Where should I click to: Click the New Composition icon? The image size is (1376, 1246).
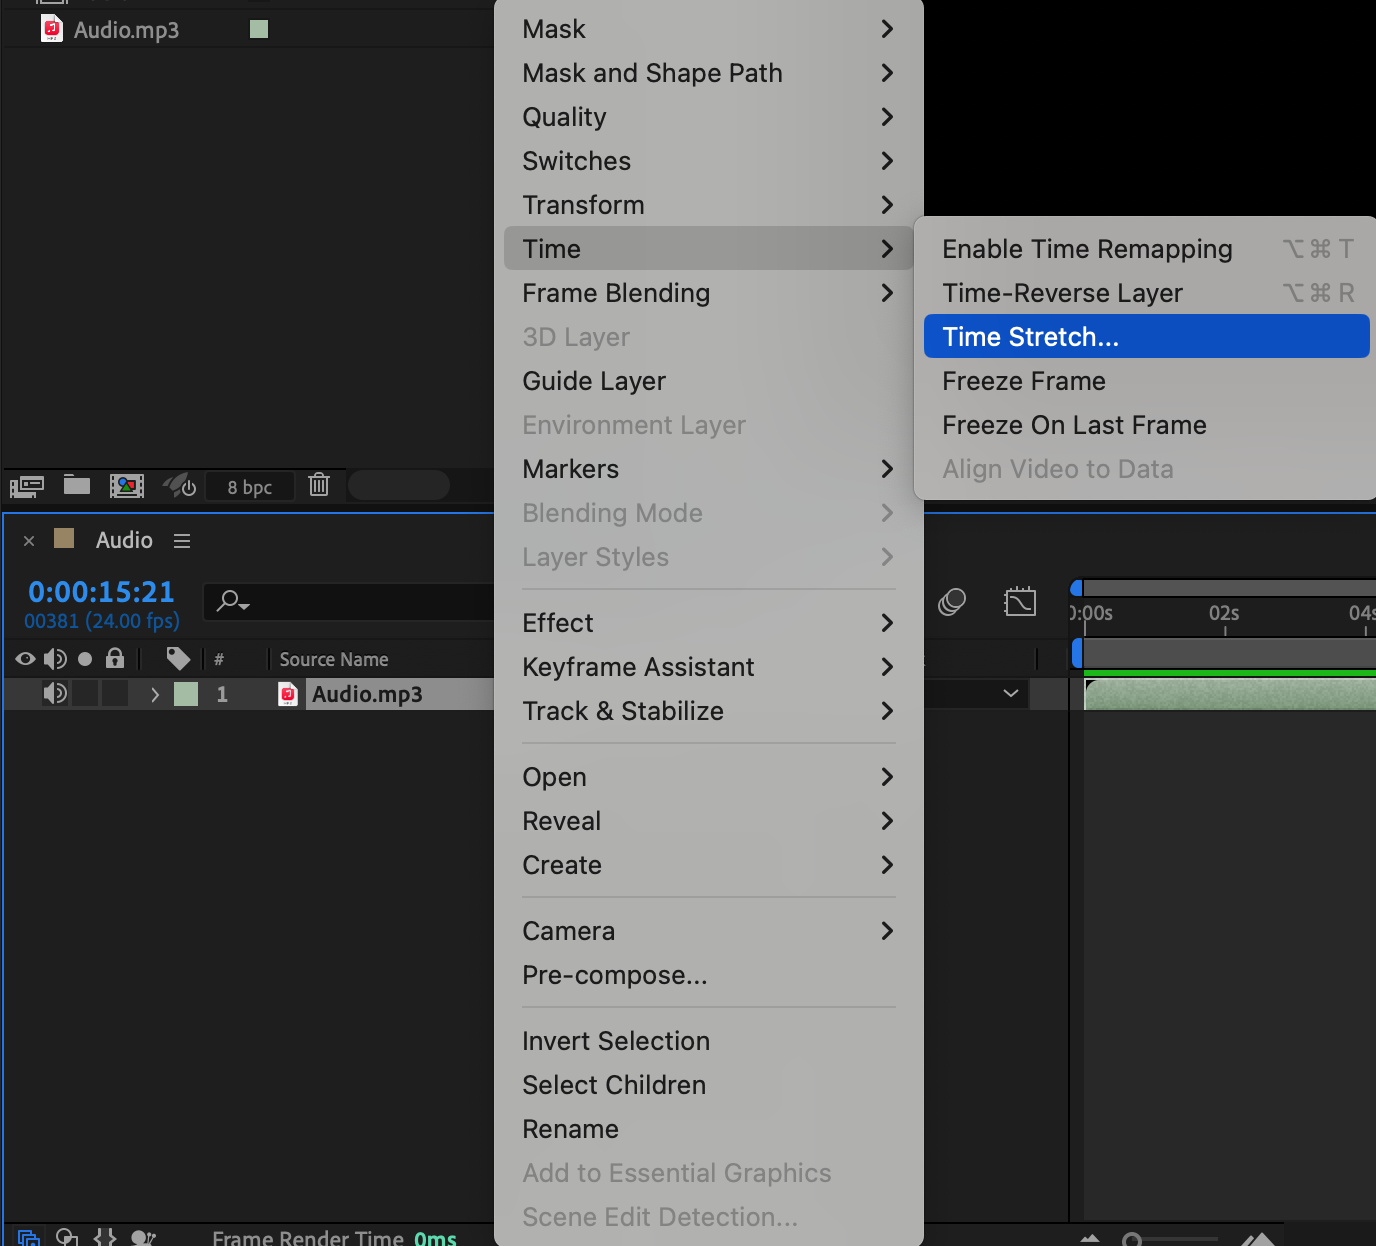(127, 486)
